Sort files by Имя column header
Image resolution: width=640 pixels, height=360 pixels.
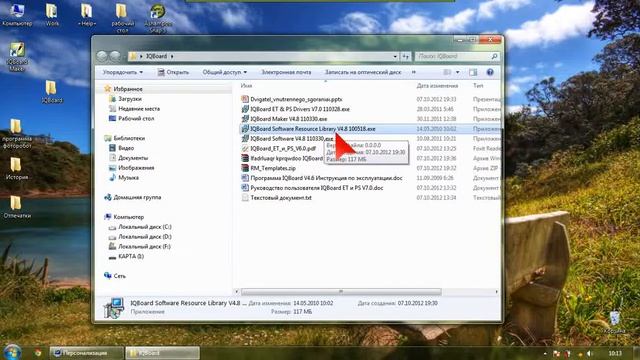click(x=246, y=86)
